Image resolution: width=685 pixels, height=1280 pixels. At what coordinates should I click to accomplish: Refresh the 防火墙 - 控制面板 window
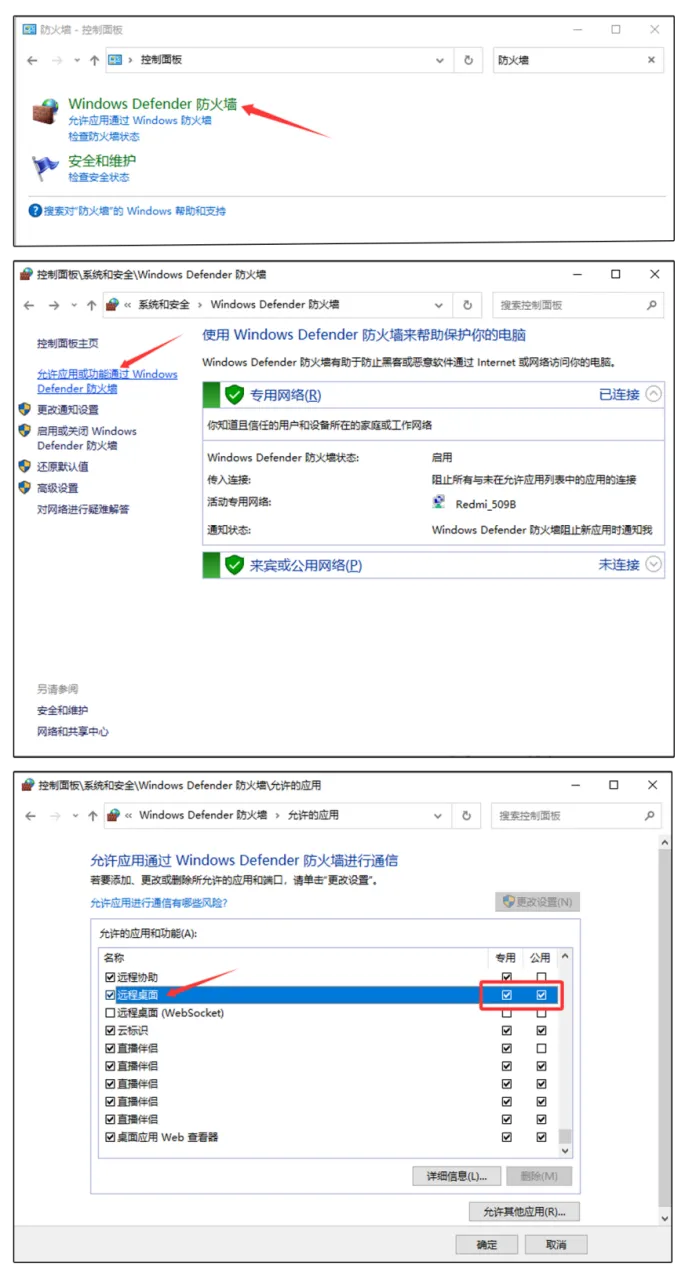(468, 60)
